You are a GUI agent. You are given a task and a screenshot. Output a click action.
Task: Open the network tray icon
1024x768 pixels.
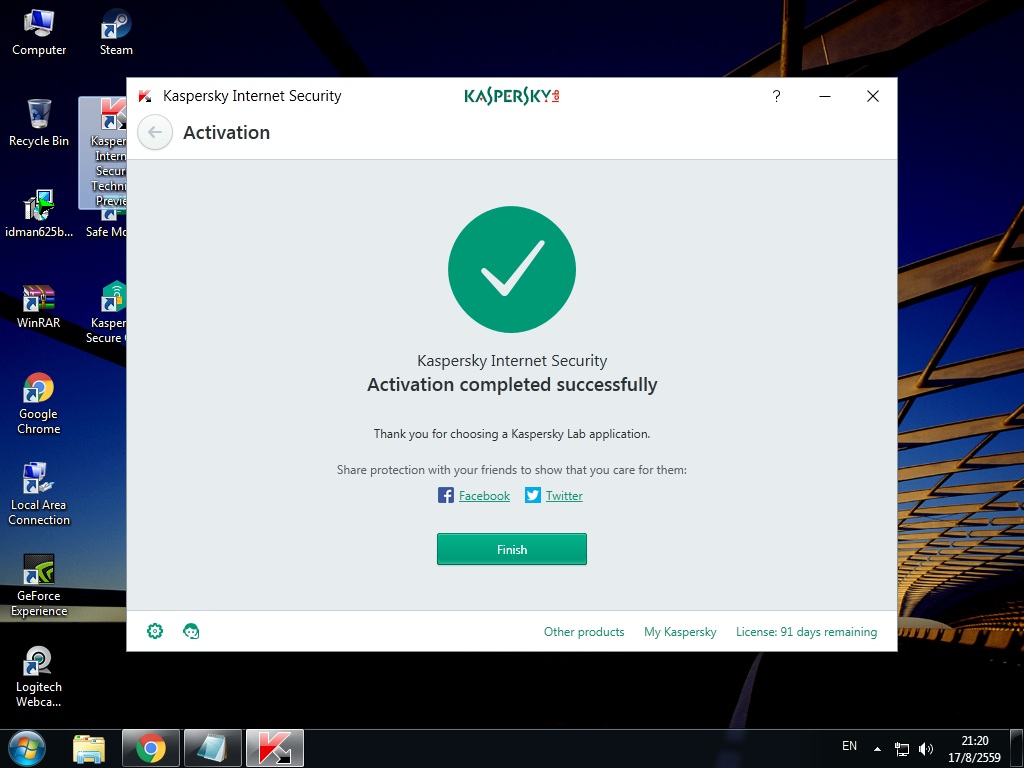tap(901, 749)
